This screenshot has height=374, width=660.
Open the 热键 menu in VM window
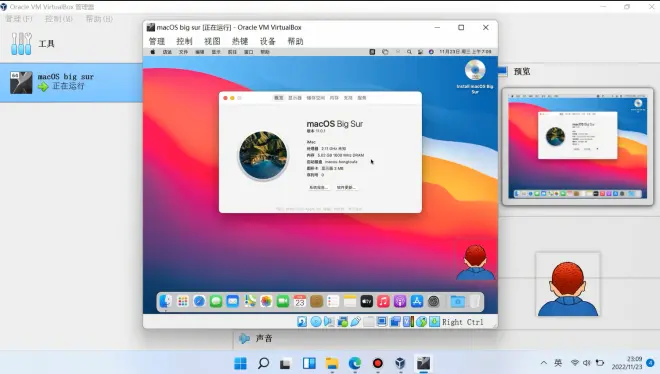[240, 41]
